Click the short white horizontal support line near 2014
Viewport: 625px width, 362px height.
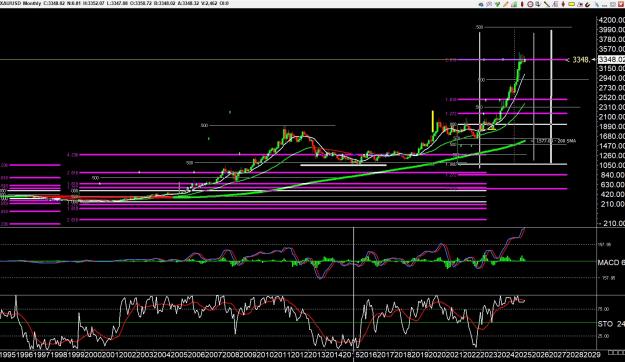(343, 165)
